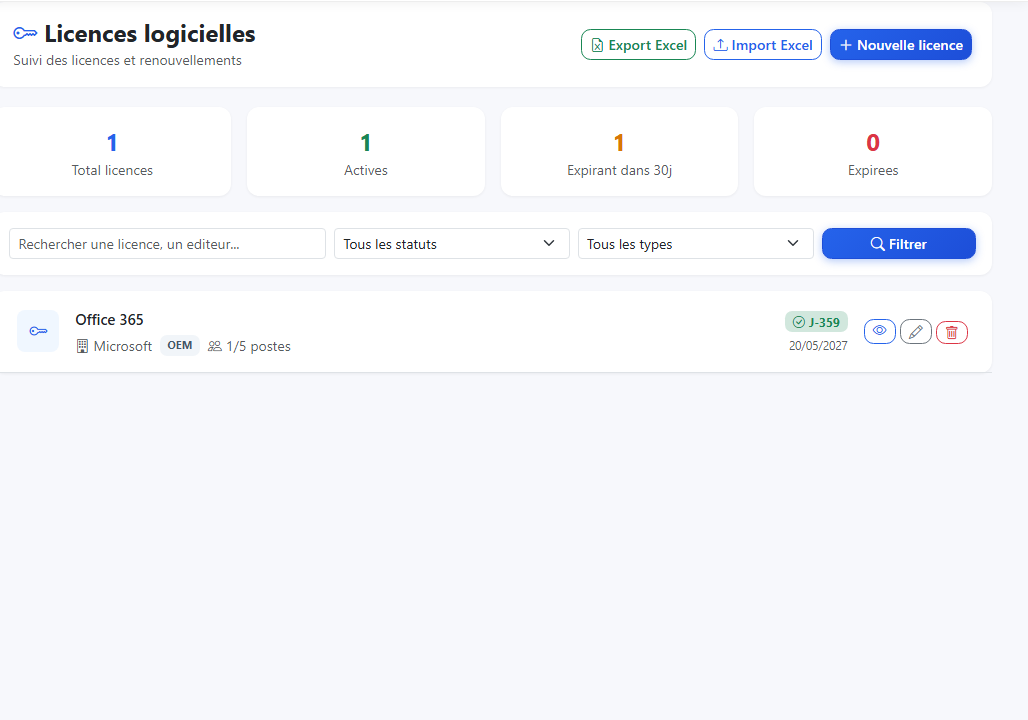1028x720 pixels.
Task: Click the key icon beside the Licences logicielles title
Action: (x=26, y=33)
